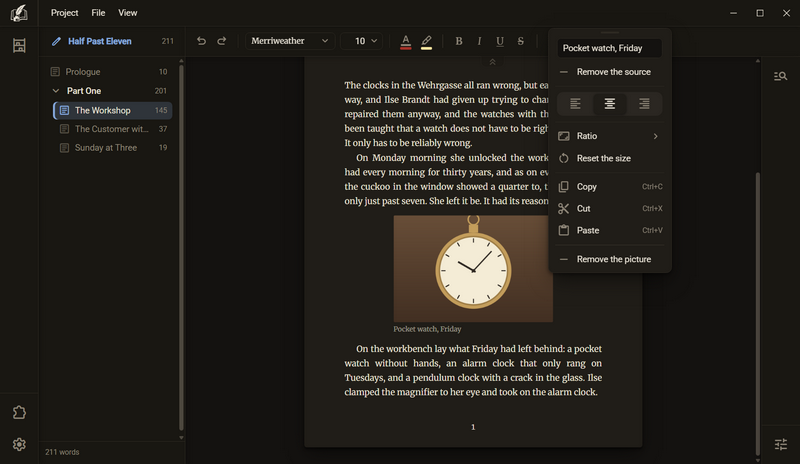Select the Prologue chapter
Viewport: 800px width, 464px height.
(111, 72)
